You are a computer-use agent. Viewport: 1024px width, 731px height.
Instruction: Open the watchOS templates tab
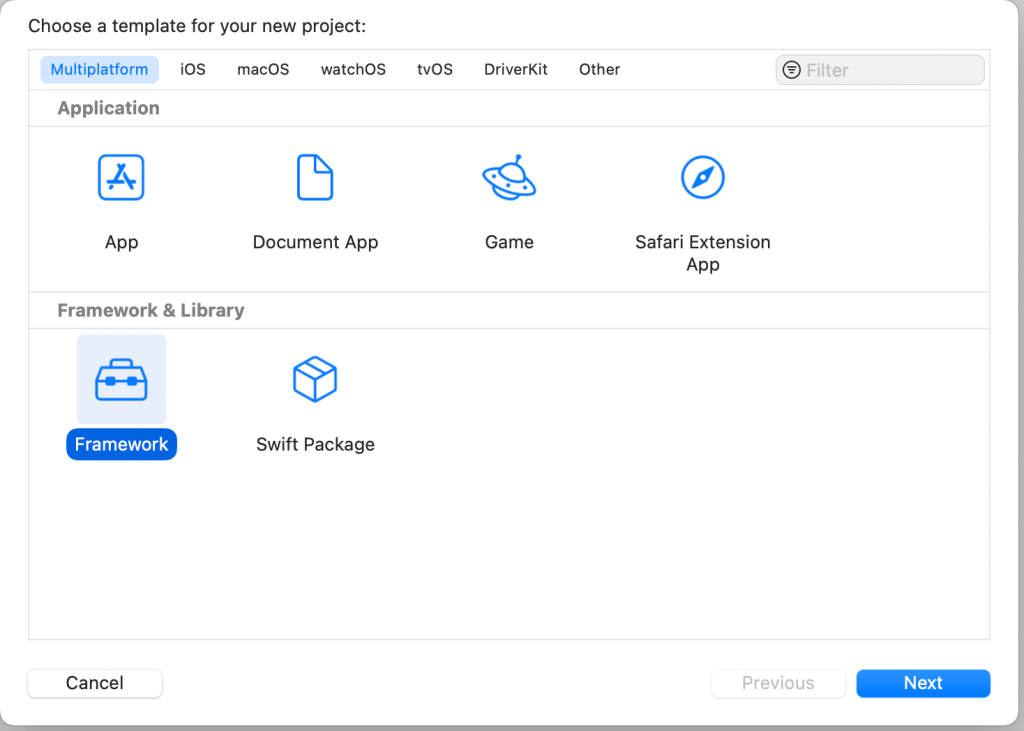[x=353, y=69]
